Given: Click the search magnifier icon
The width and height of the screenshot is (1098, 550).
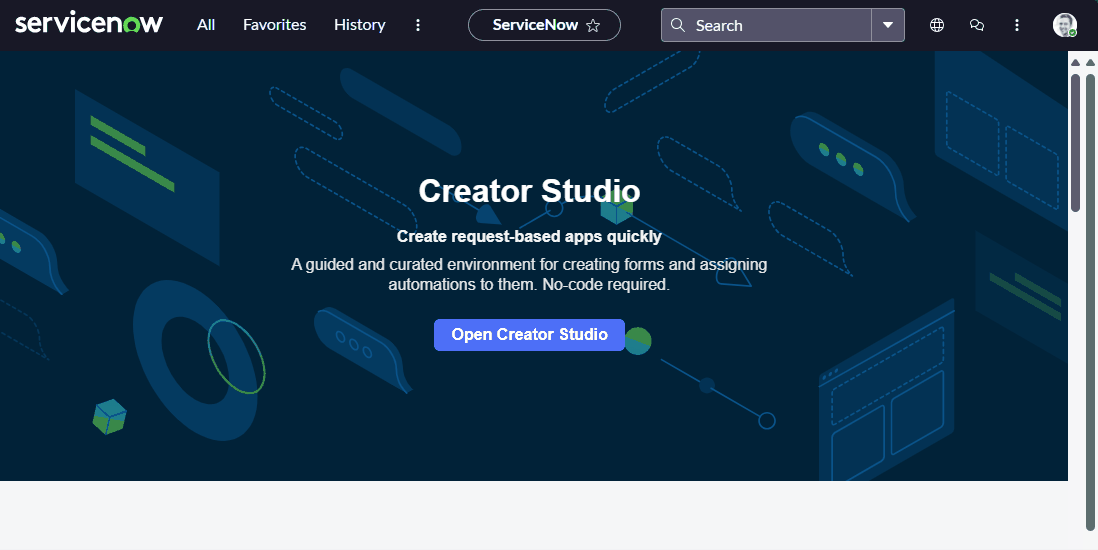Looking at the screenshot, I should click(x=677, y=25).
